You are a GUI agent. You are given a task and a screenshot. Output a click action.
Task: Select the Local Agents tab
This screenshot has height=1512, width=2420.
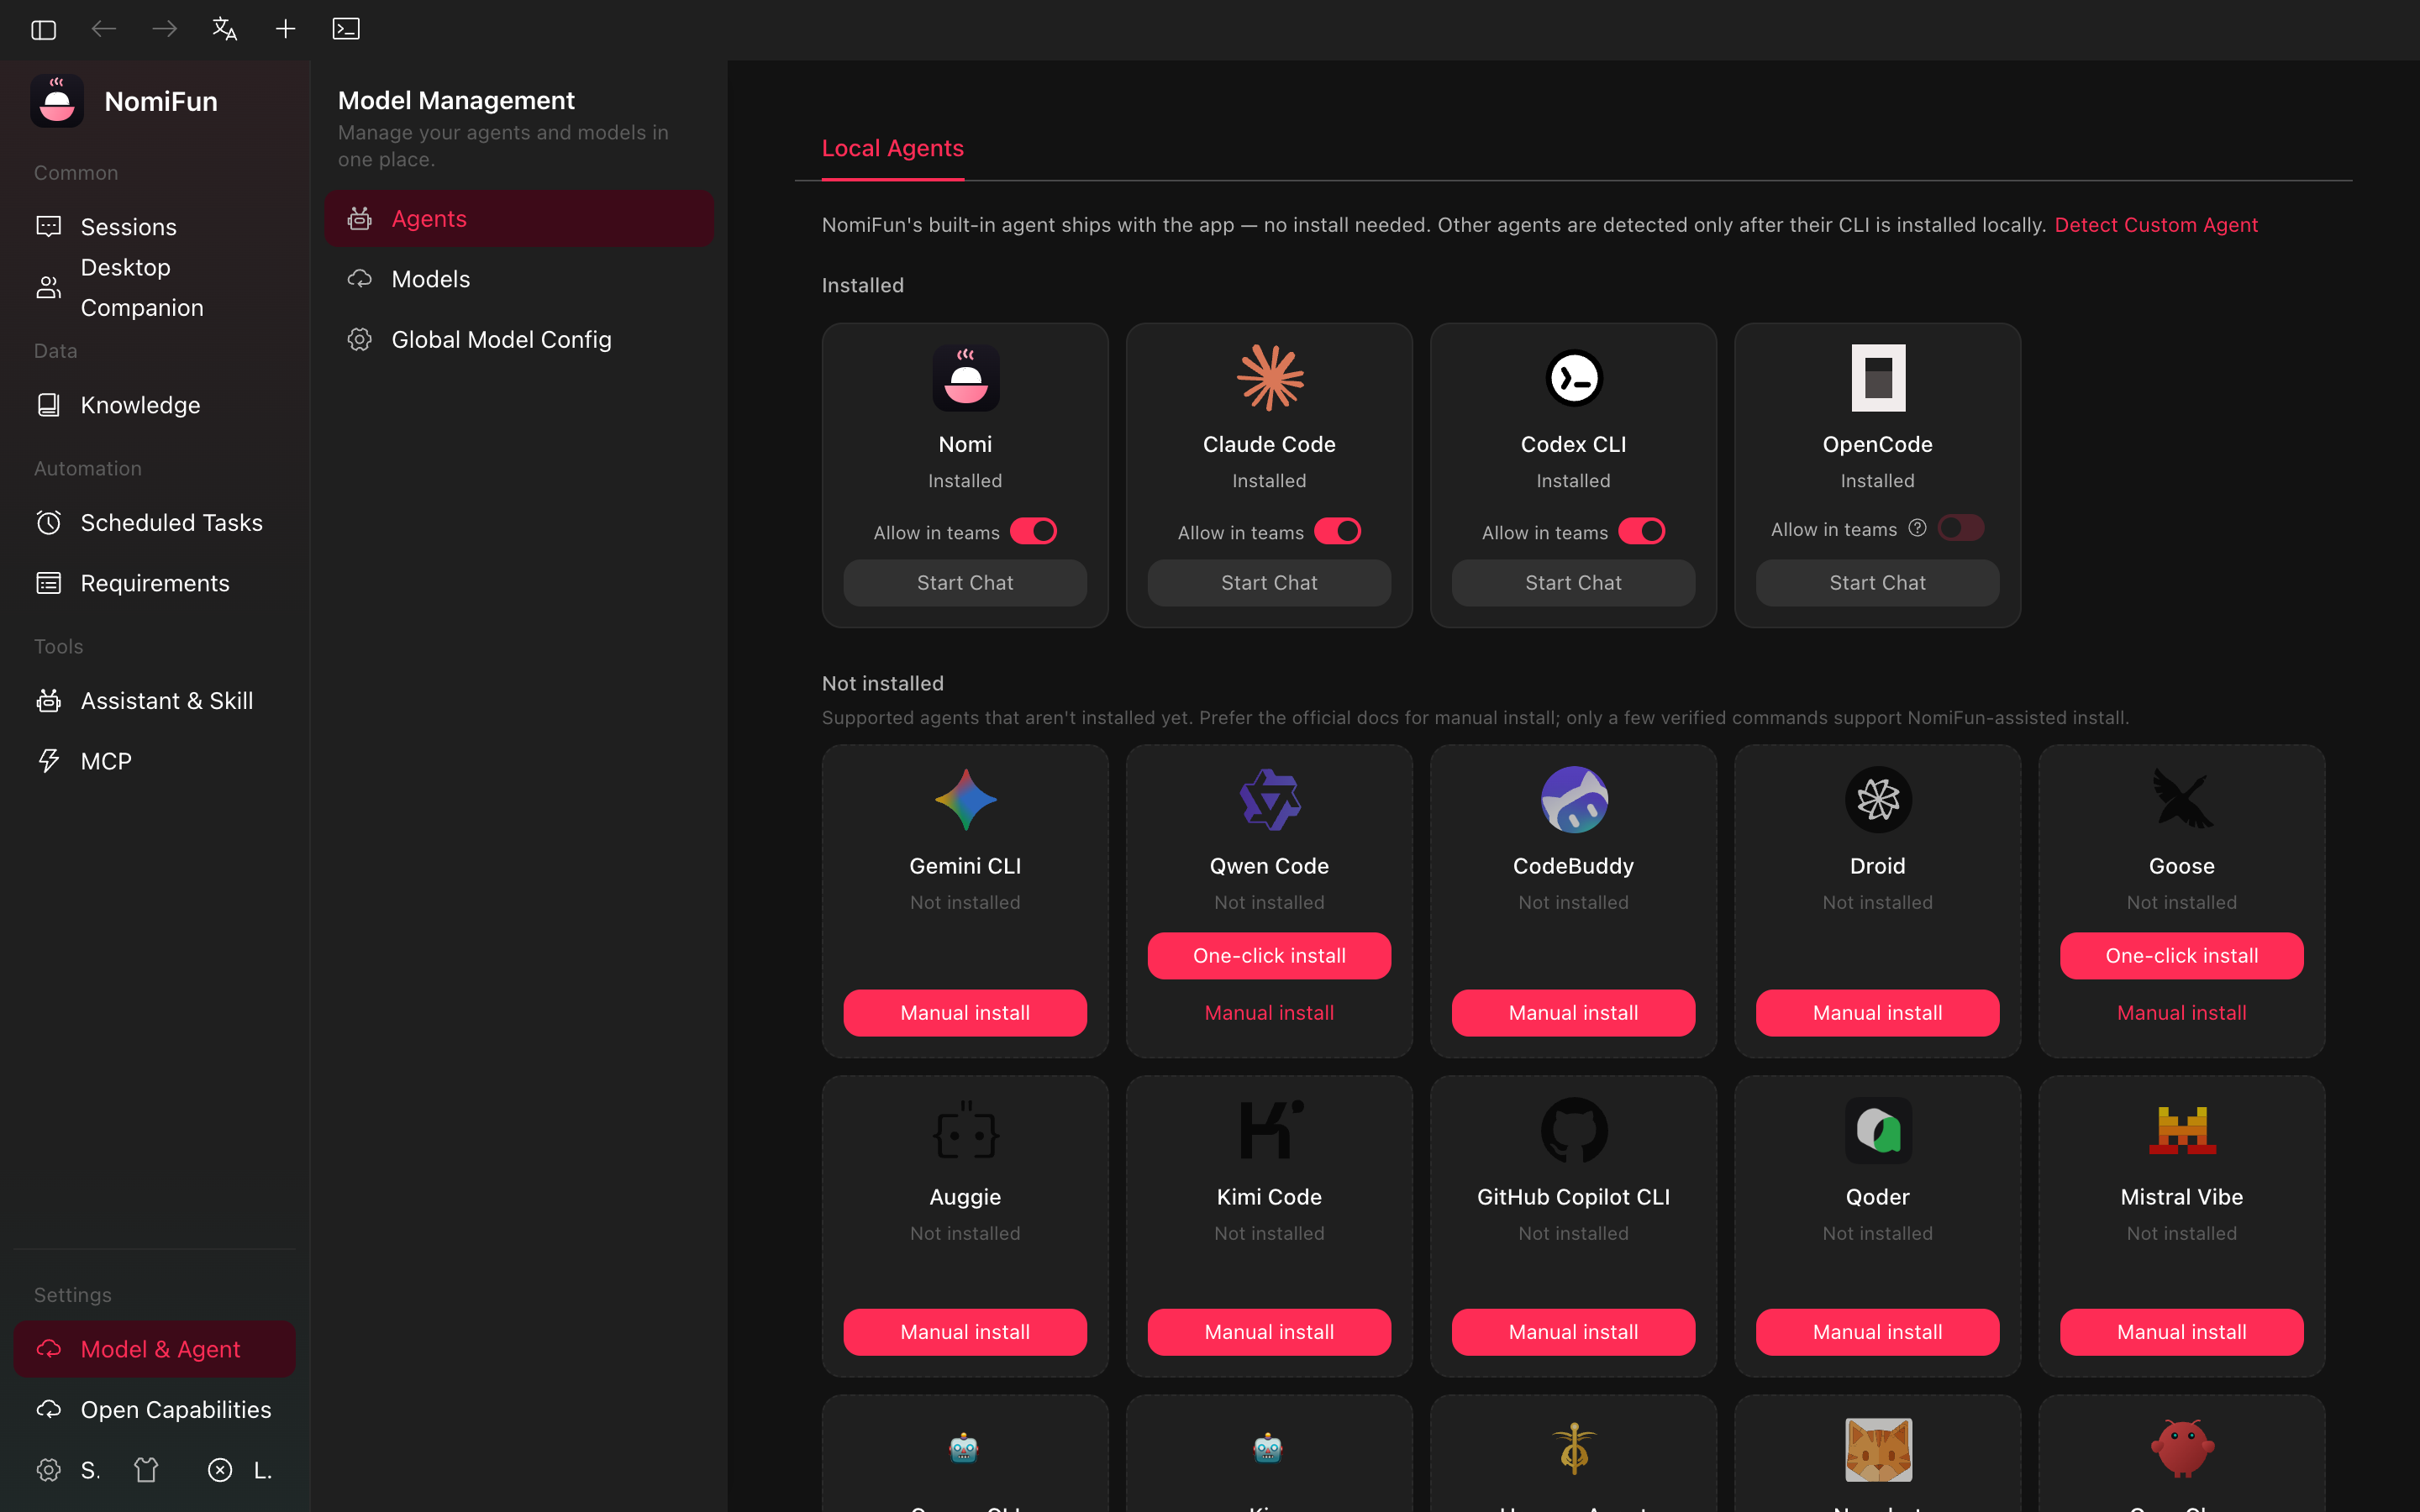(893, 148)
